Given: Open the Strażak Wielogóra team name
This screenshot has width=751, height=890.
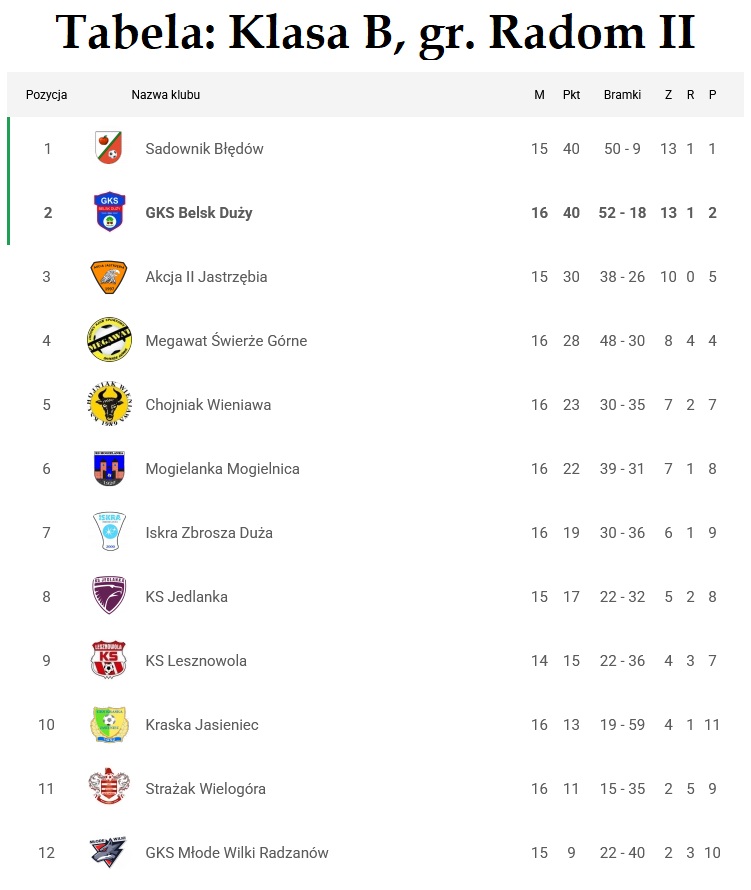Looking at the screenshot, I should [205, 789].
